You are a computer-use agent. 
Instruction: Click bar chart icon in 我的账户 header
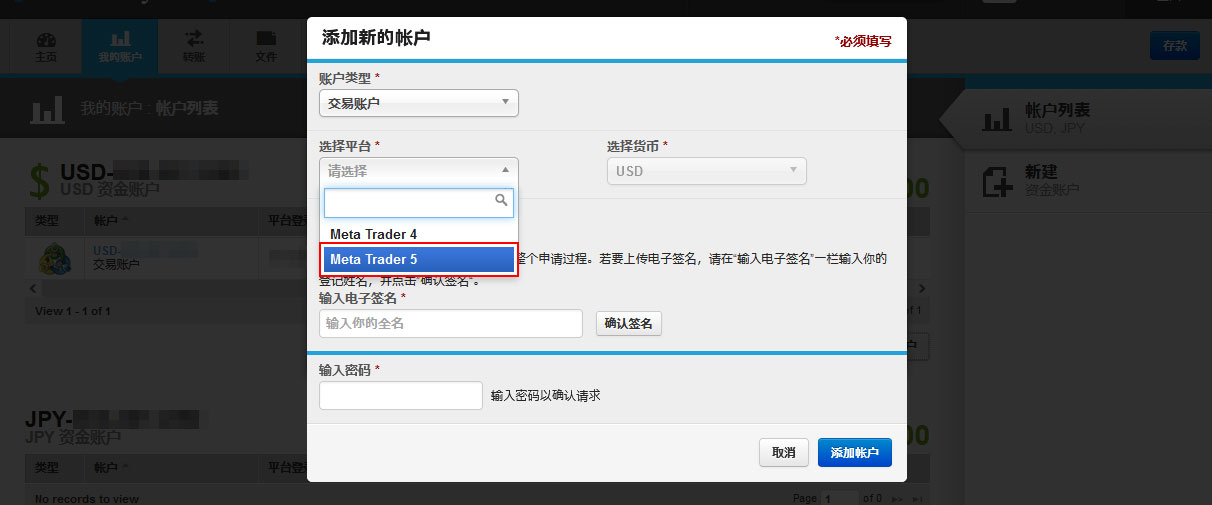click(47, 108)
